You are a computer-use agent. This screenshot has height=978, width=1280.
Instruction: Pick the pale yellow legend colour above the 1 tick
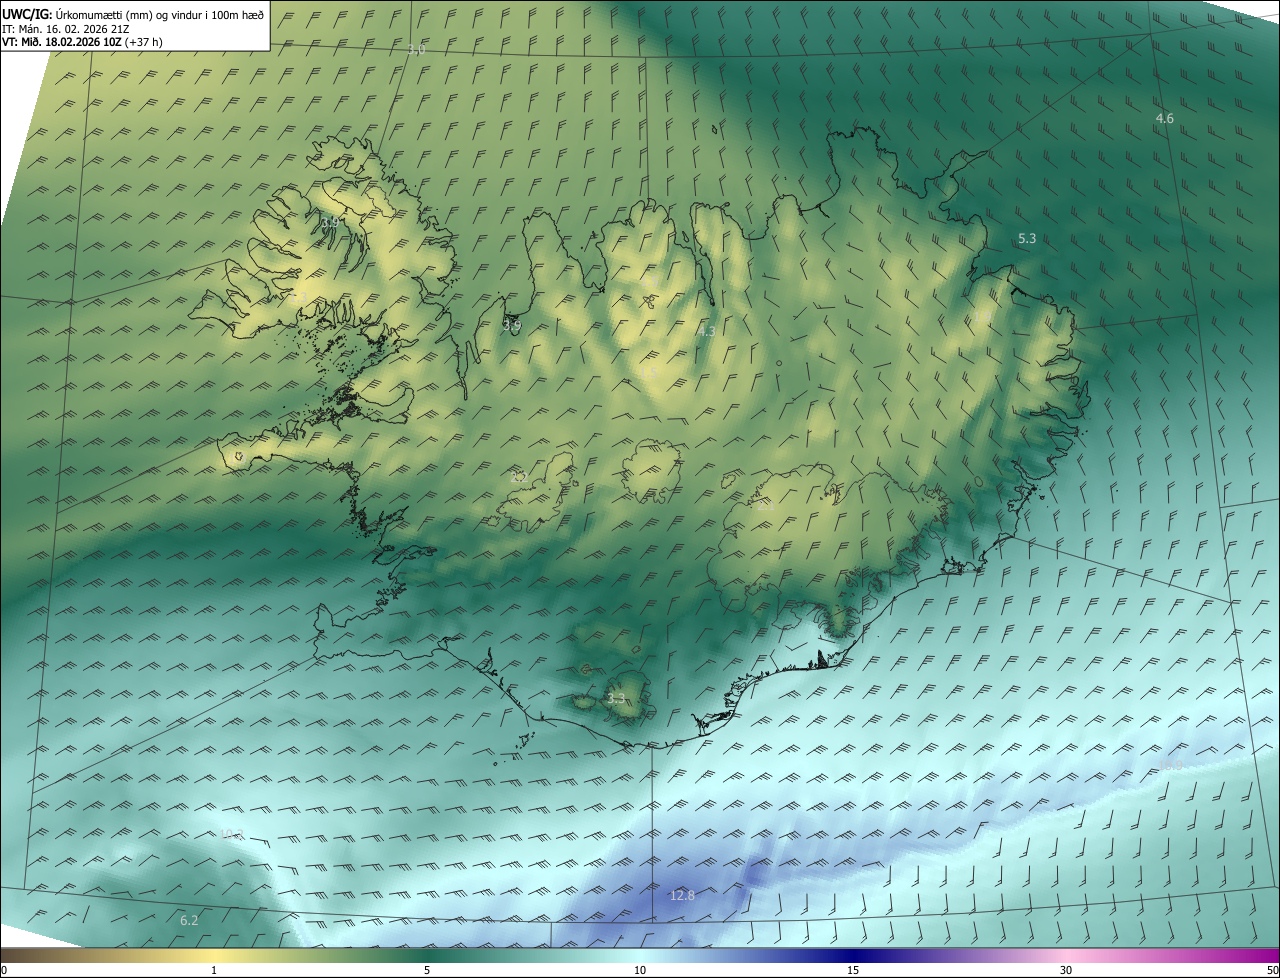coord(214,955)
